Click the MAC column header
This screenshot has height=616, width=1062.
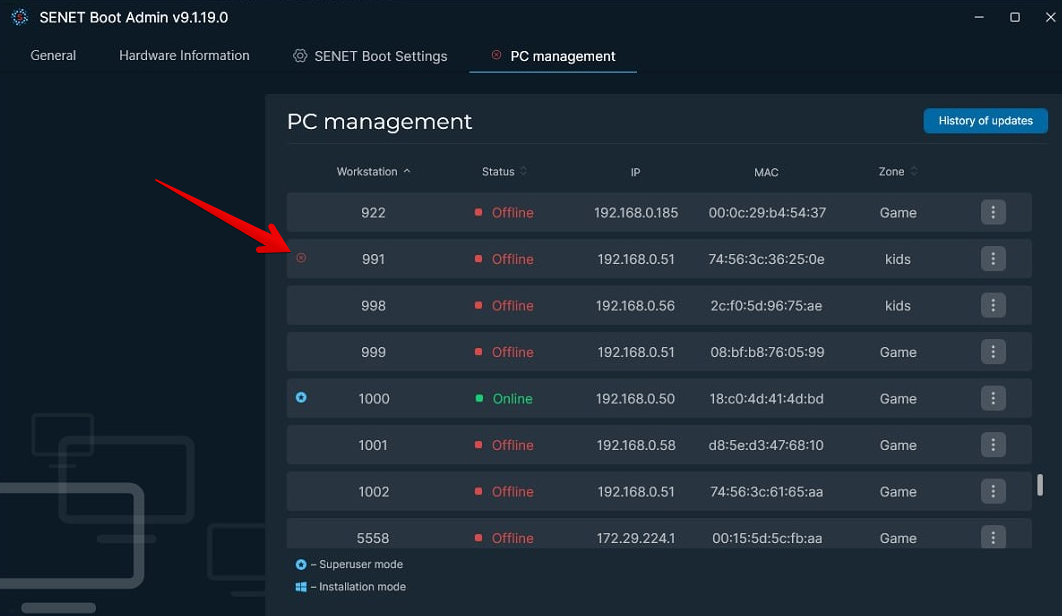766,172
